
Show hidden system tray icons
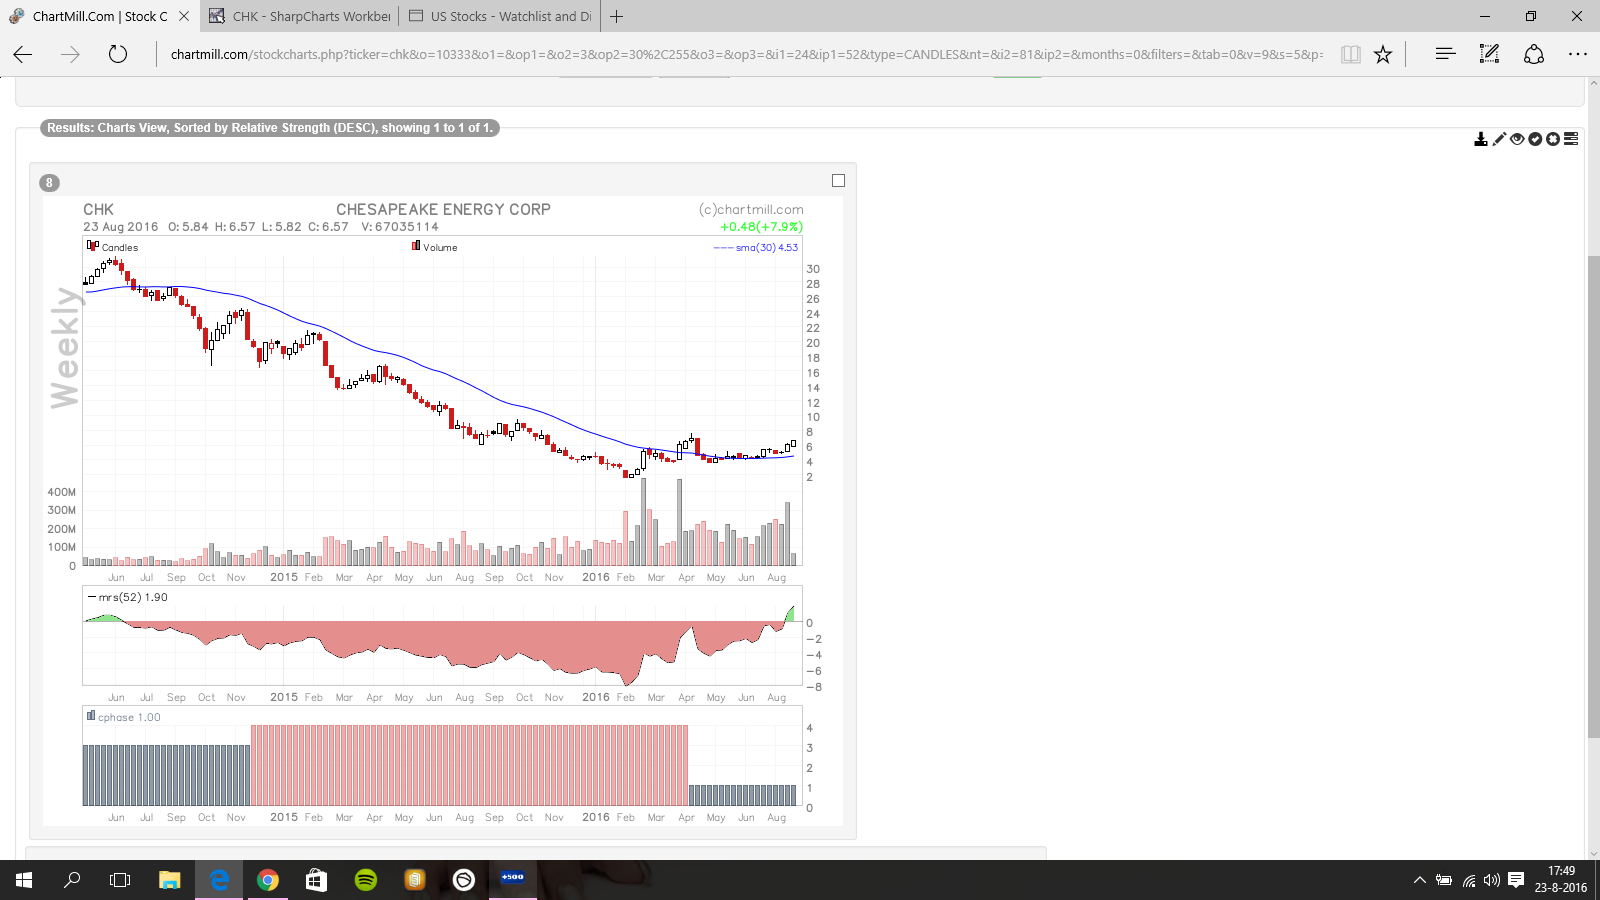(x=1419, y=881)
